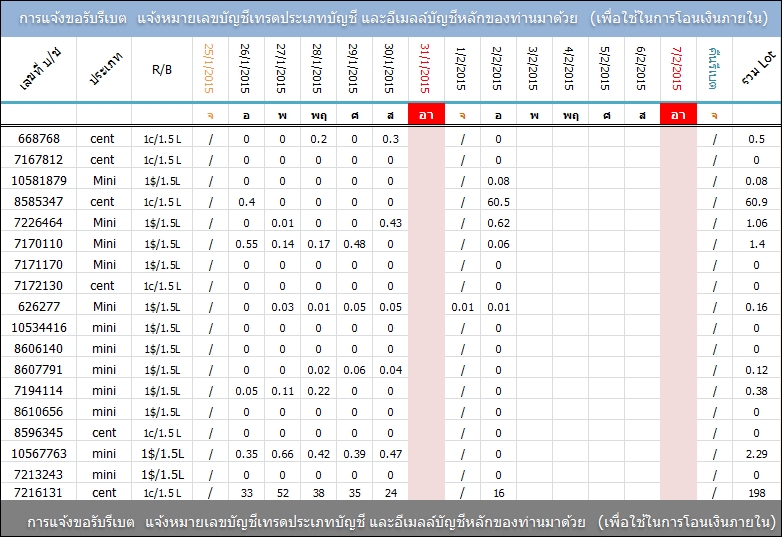The width and height of the screenshot is (782, 537).
Task: Select account number 7167812
Action: [x=39, y=160]
